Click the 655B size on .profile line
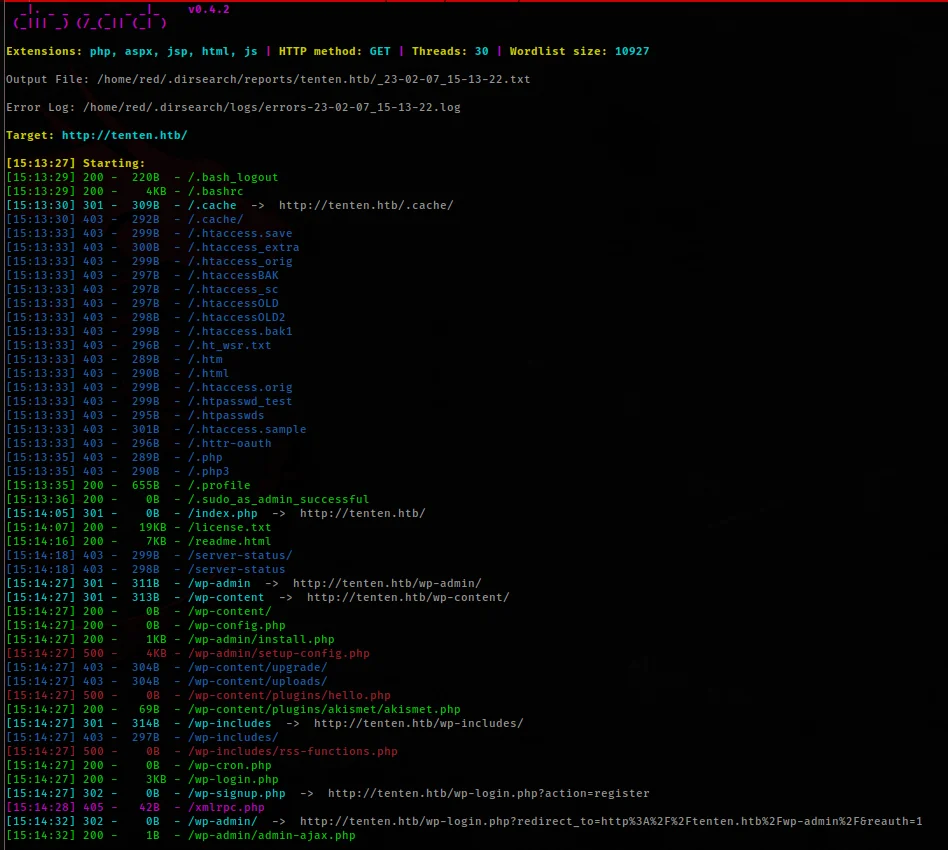 [x=146, y=485]
